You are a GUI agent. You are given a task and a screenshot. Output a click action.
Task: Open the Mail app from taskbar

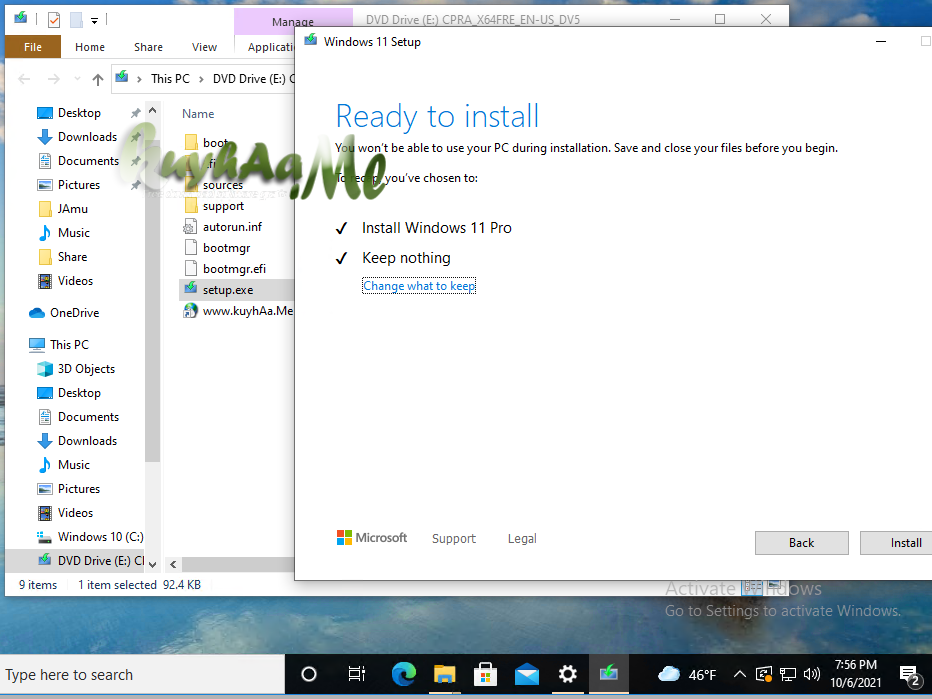[527, 674]
